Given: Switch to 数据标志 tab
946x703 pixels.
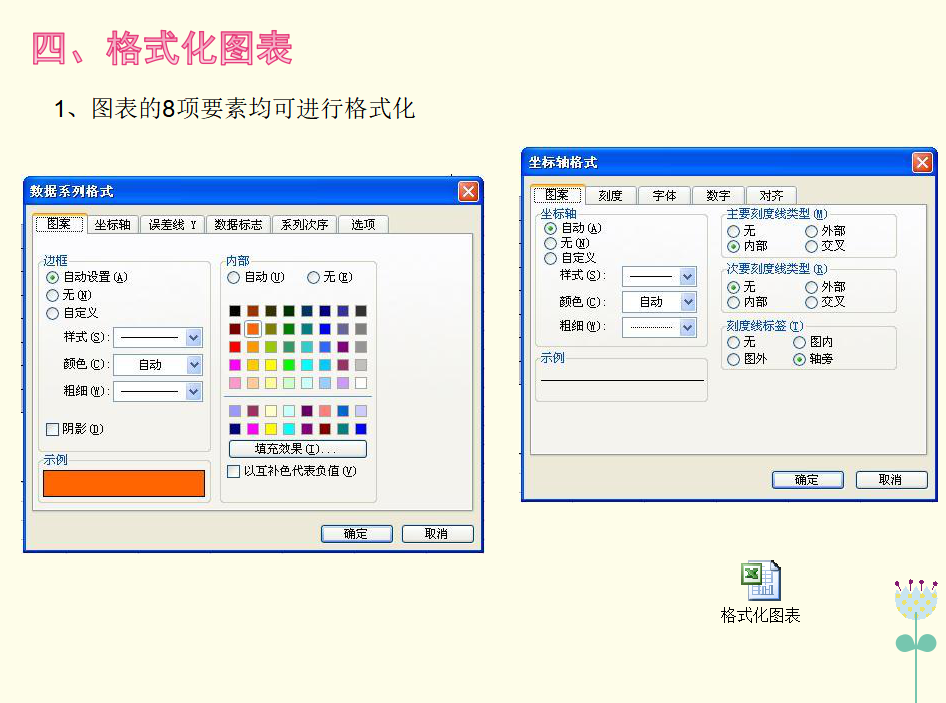Looking at the screenshot, I should pyautogui.click(x=238, y=224).
